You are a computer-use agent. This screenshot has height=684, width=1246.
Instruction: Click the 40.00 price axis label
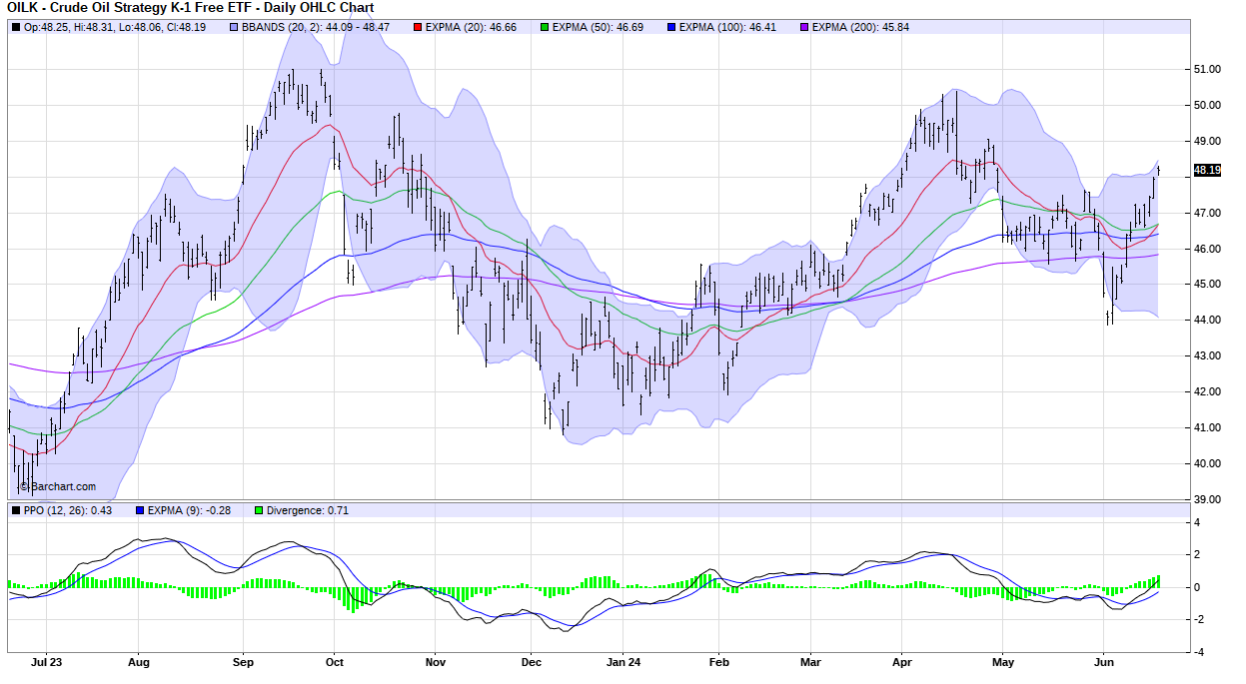tap(1209, 464)
